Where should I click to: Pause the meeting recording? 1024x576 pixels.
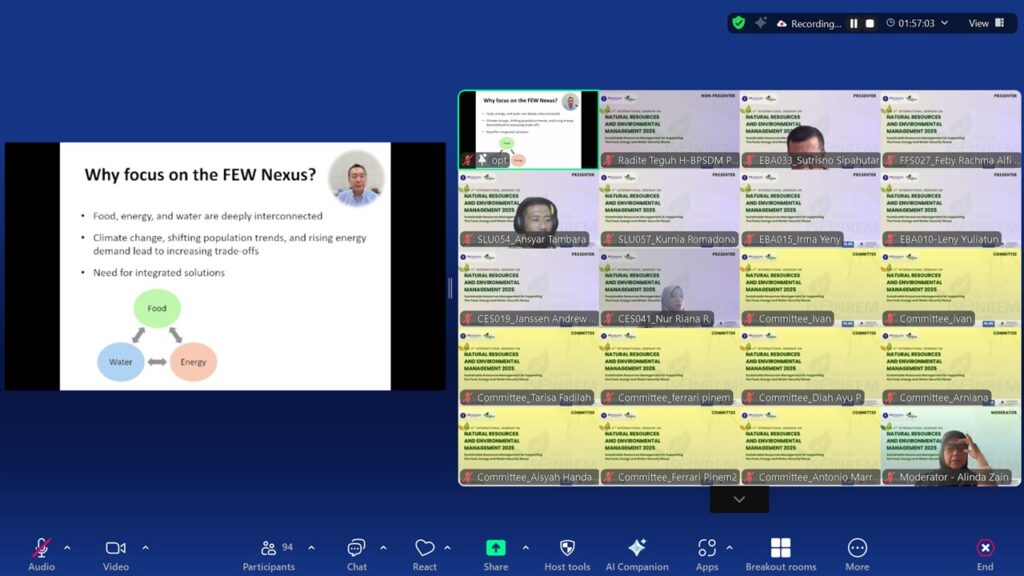[x=854, y=23]
